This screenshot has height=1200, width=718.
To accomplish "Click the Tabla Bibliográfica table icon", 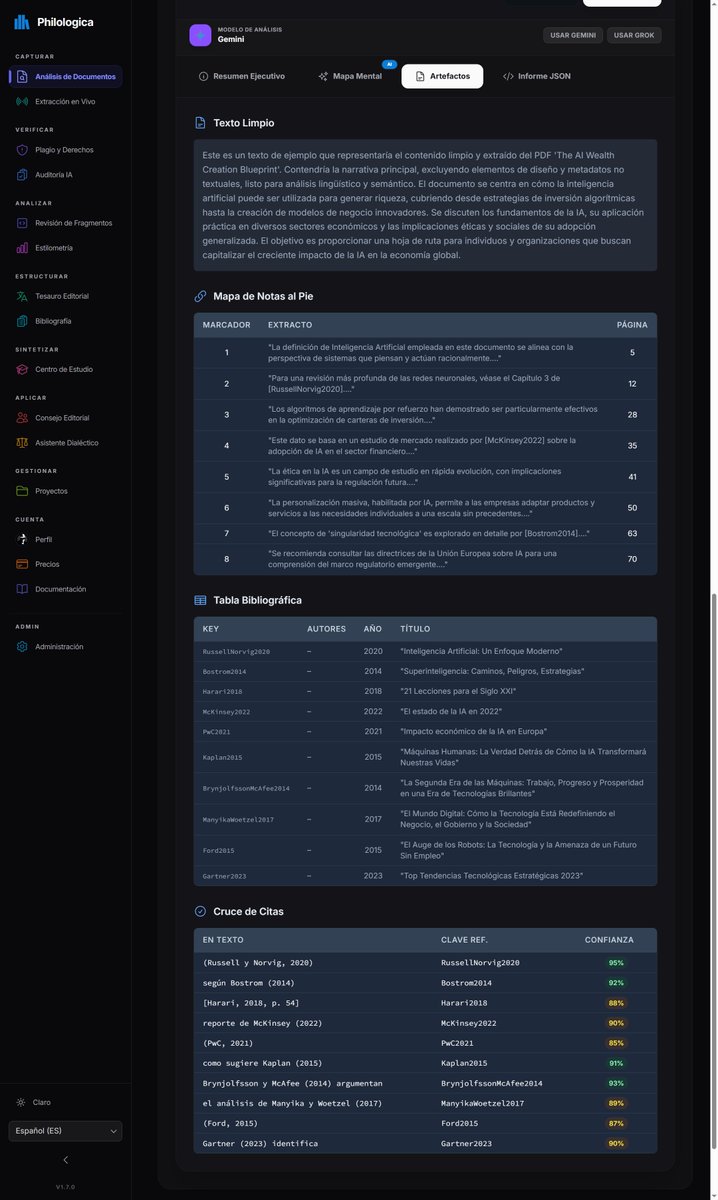I will click(200, 600).
